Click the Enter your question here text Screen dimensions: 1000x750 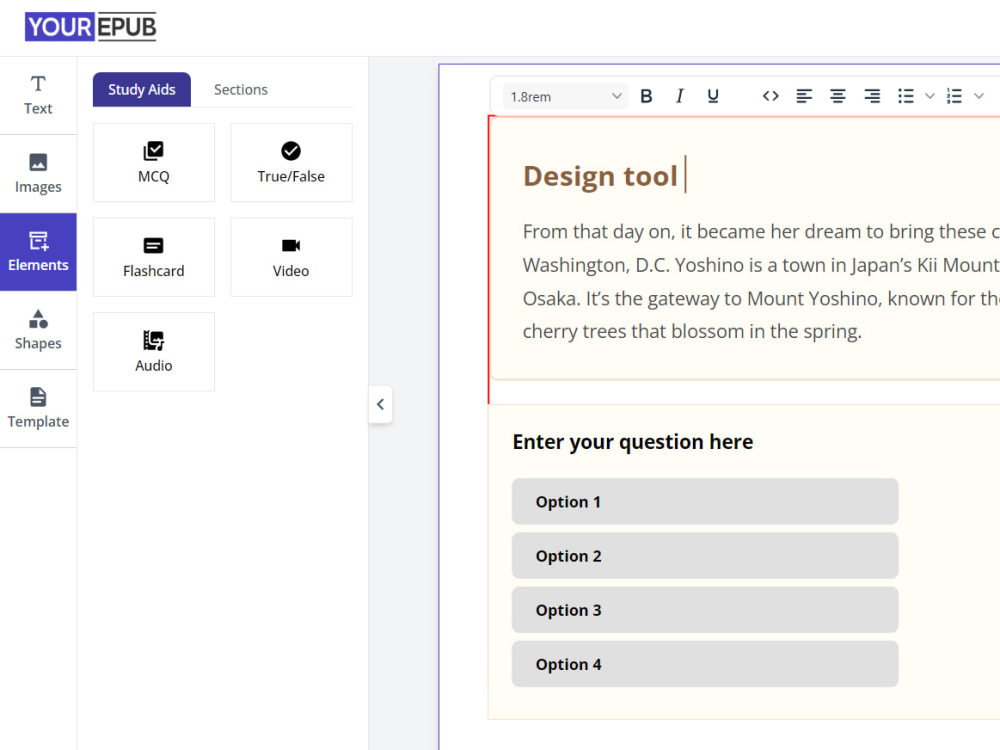click(633, 442)
